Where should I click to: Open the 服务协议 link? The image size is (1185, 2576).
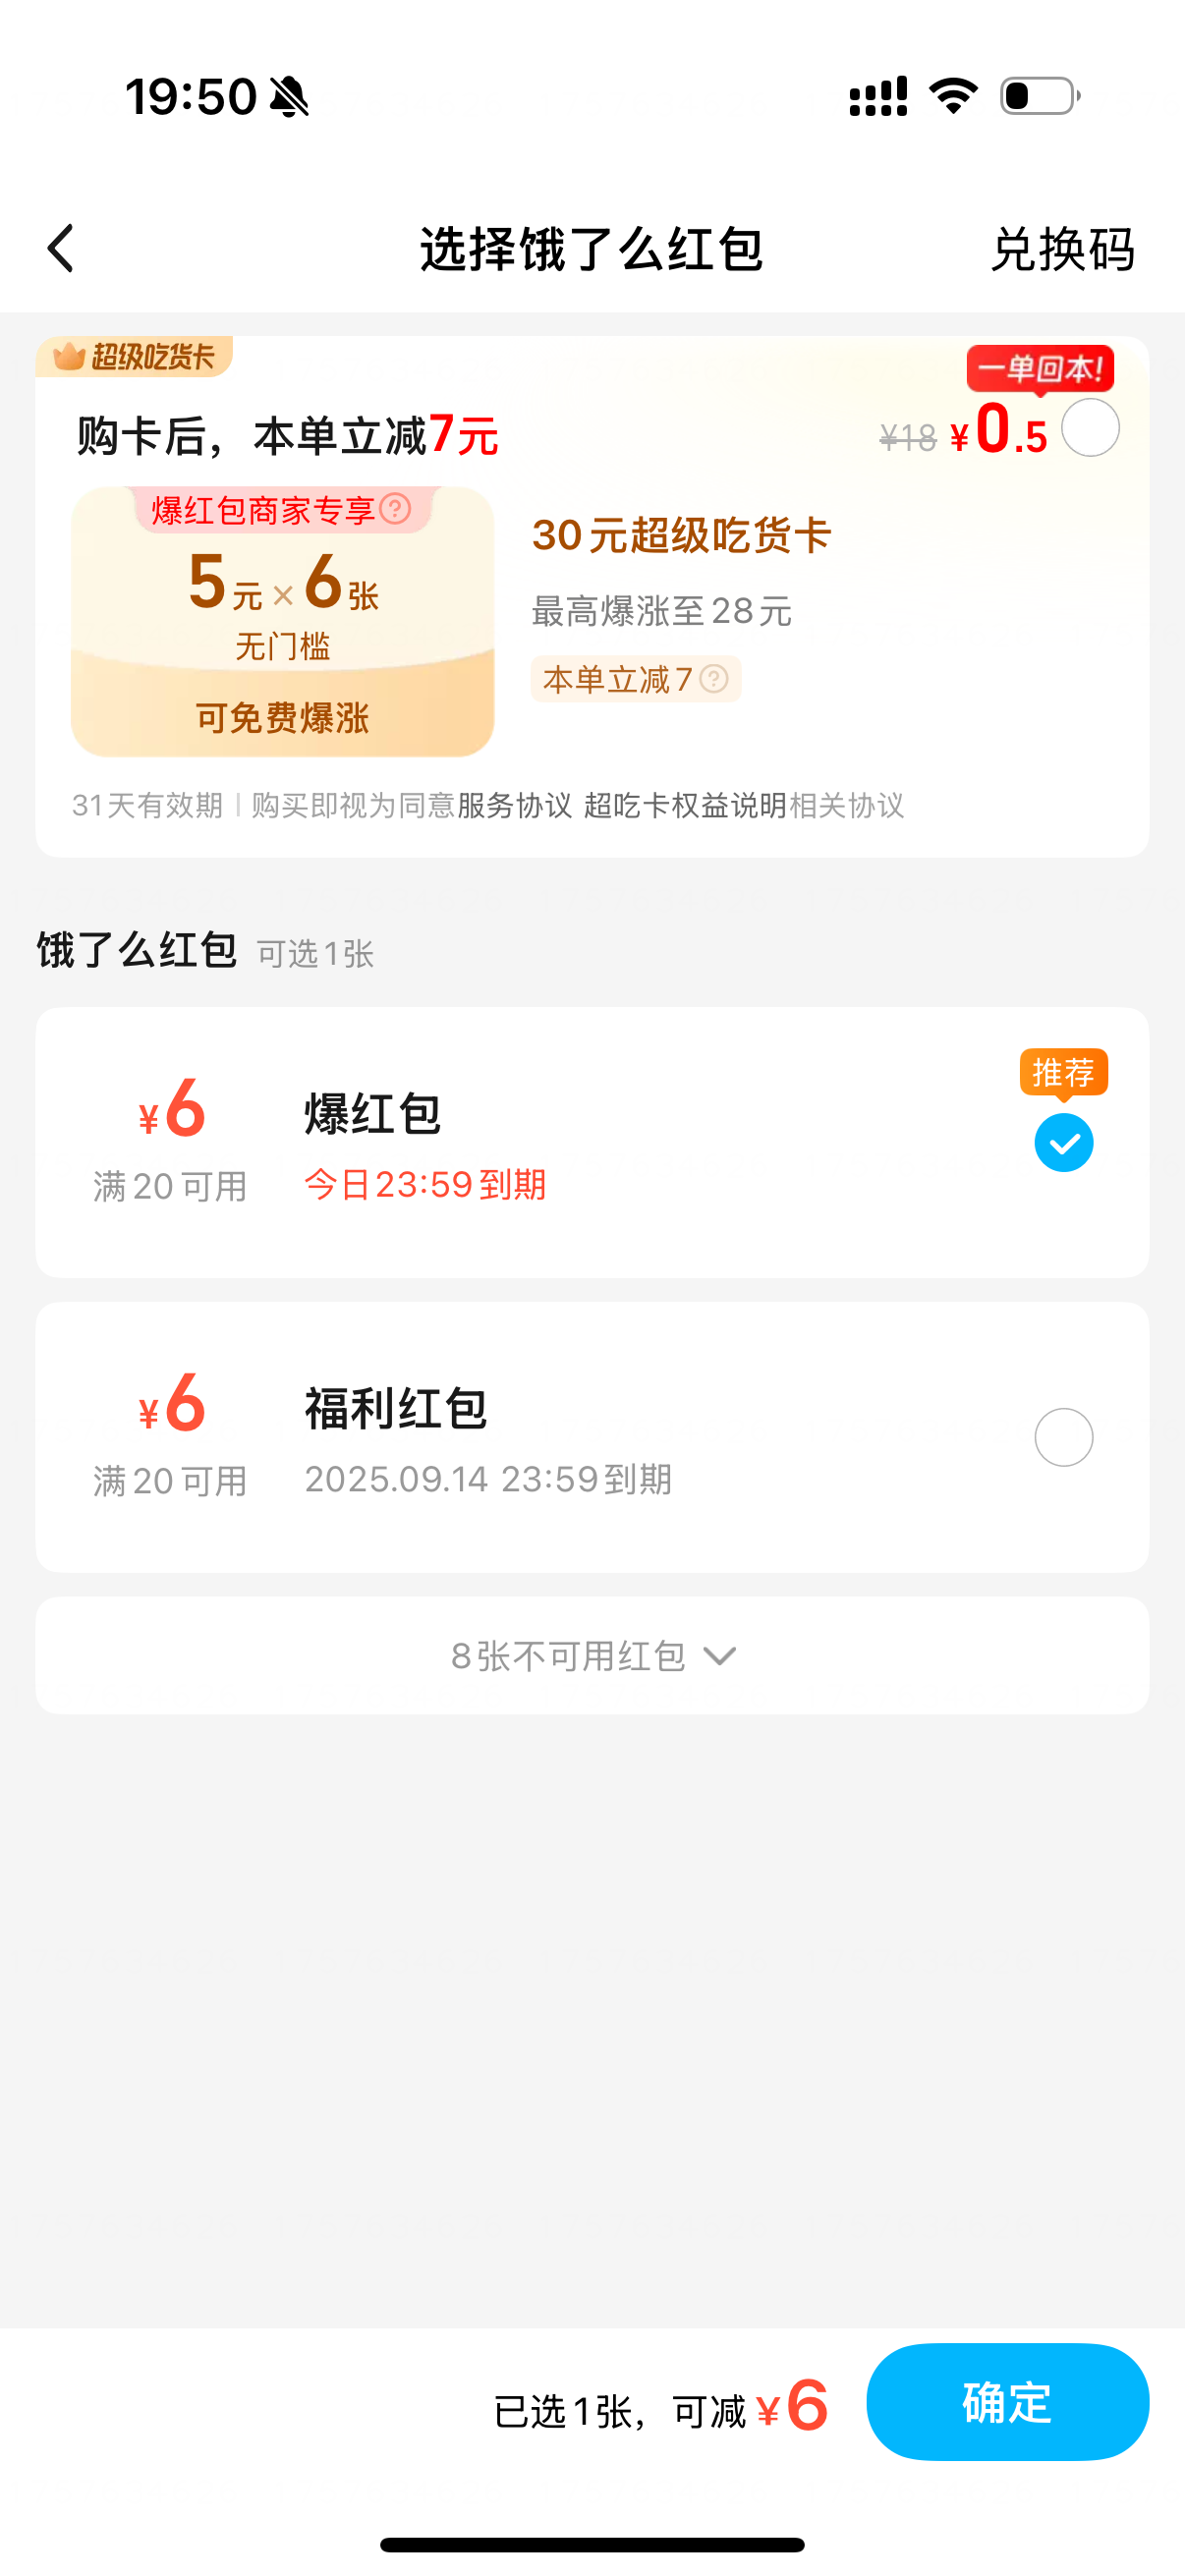(514, 805)
